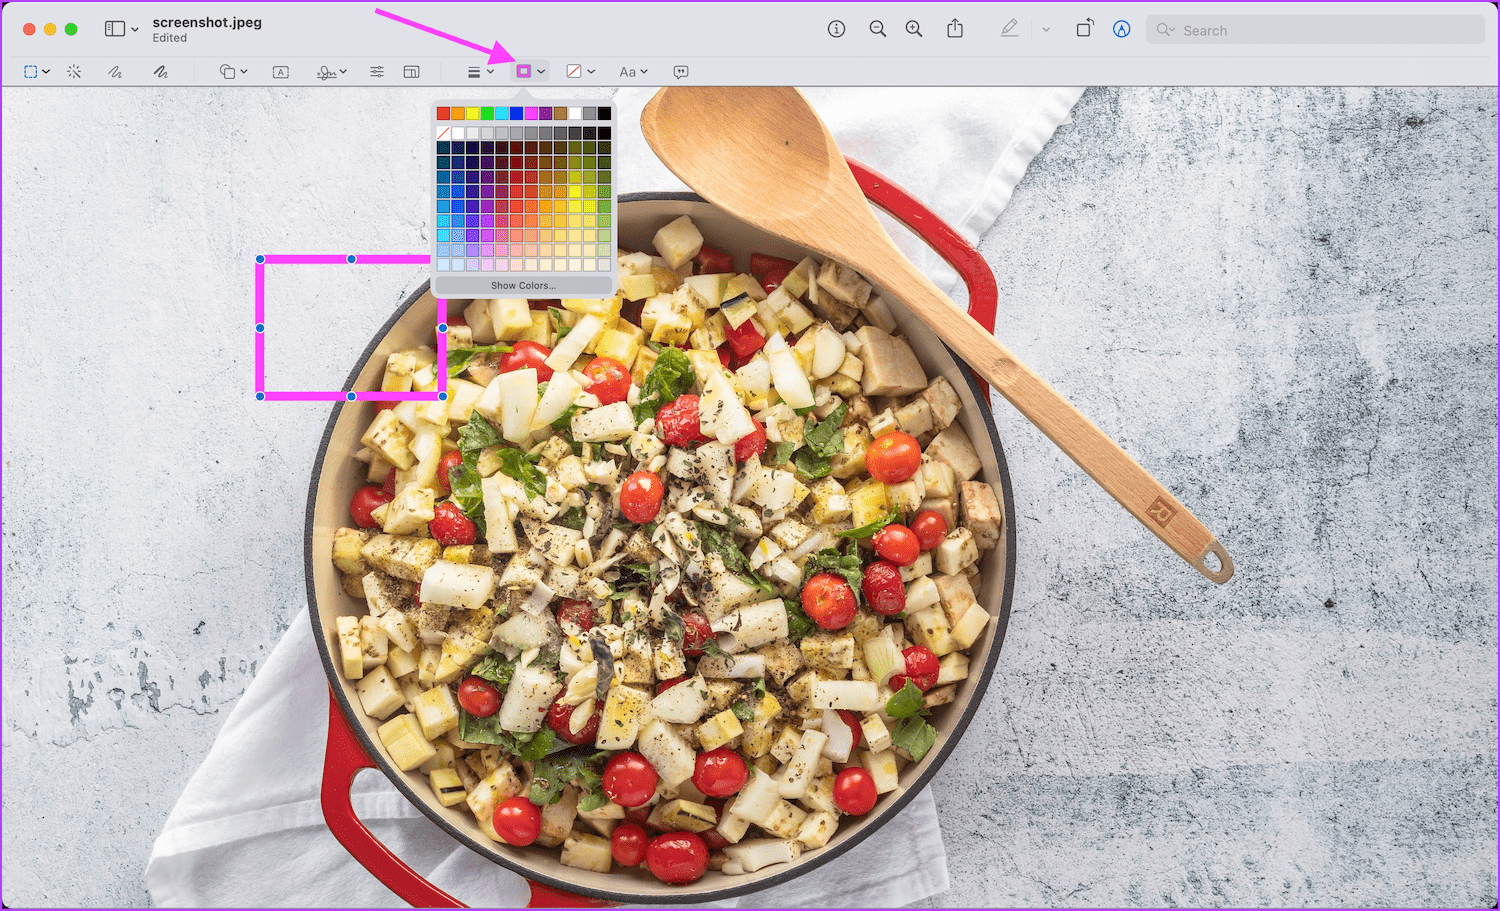
Task: Add a speech bubble annotation
Action: [x=681, y=72]
